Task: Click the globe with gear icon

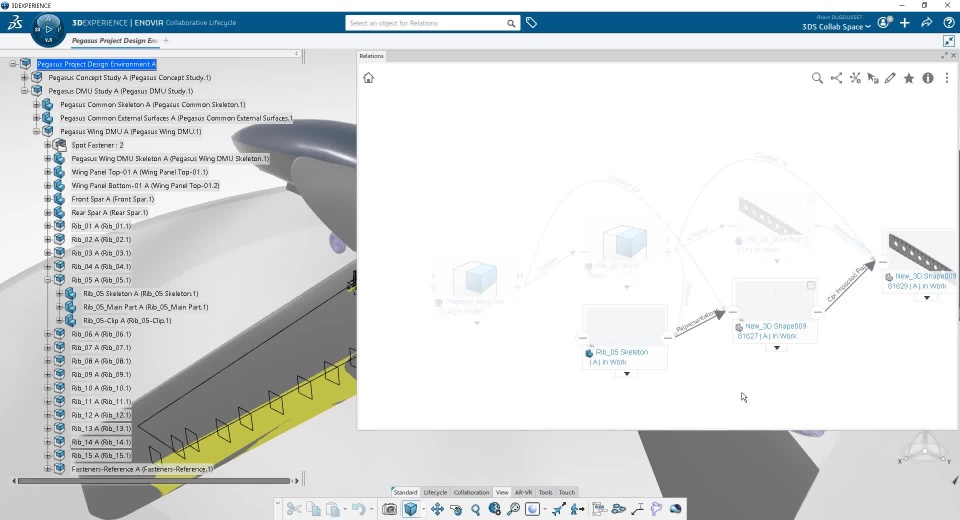Action: coord(495,509)
